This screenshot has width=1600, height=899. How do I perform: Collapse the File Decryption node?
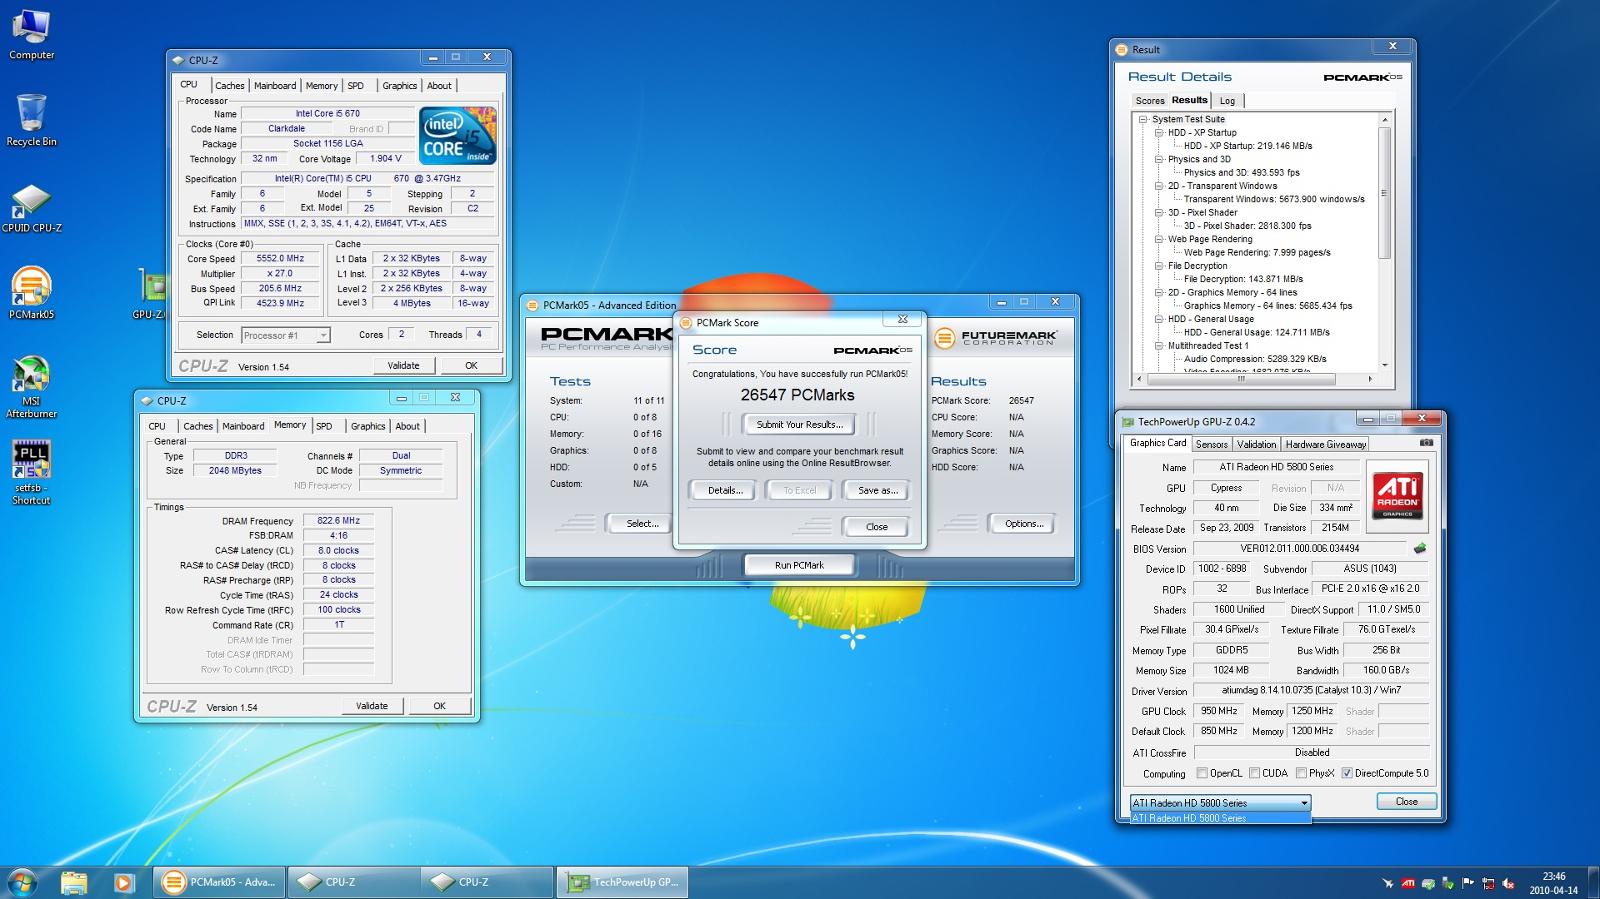[x=1159, y=266]
